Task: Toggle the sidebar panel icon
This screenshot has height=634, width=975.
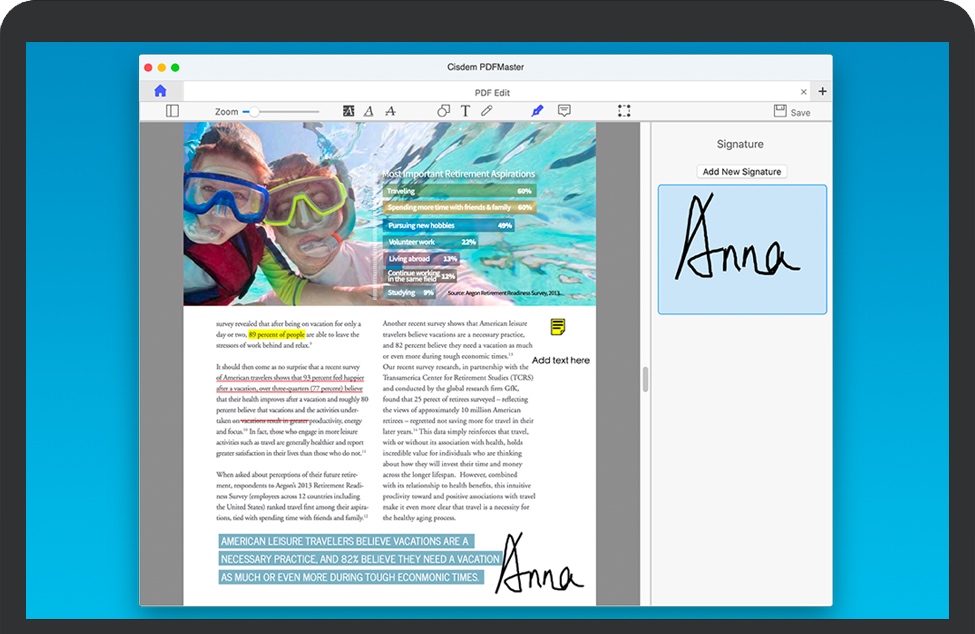Action: [x=172, y=111]
